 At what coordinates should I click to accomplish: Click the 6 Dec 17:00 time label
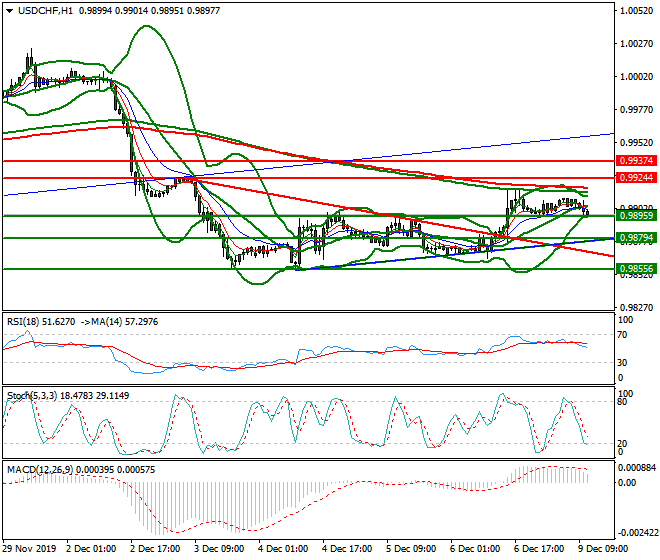pyautogui.click(x=539, y=549)
